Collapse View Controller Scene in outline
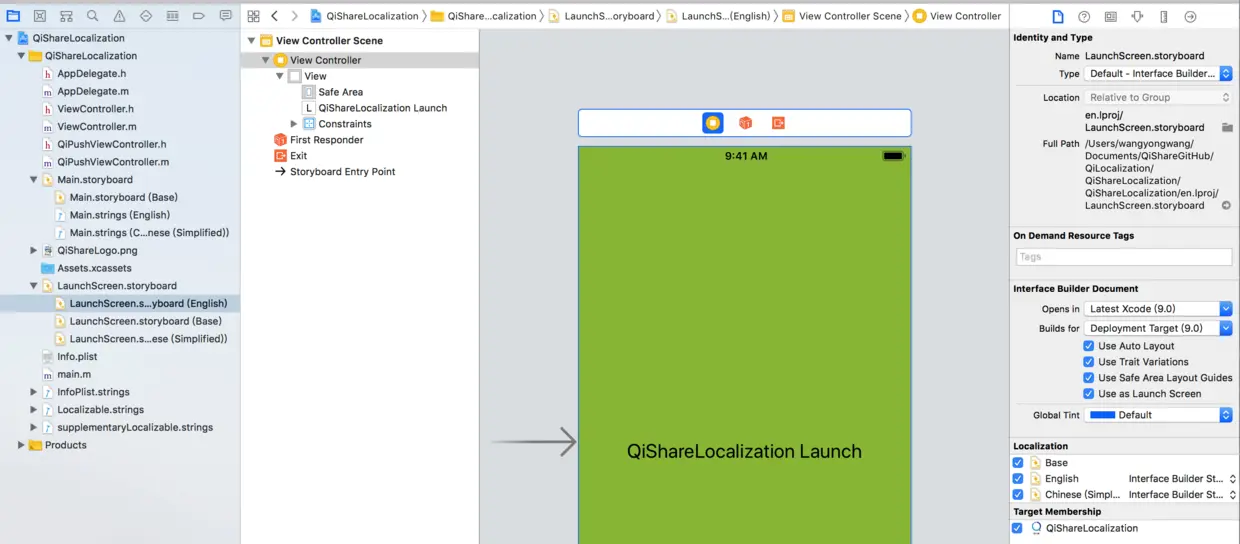The image size is (1240, 544). coord(252,41)
